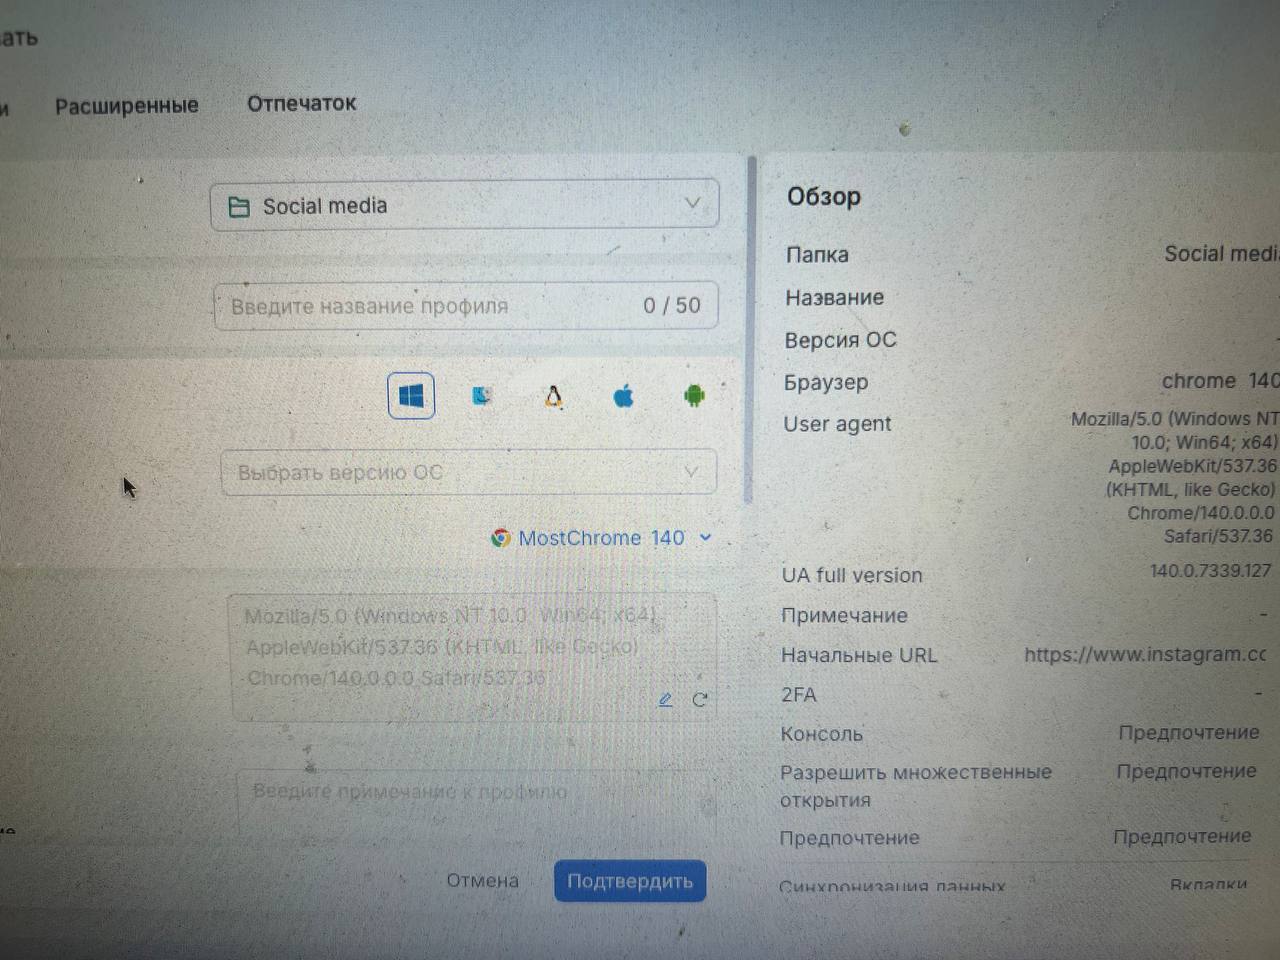This screenshot has width=1280, height=960.
Task: Focus the profile note input field
Action: pos(476,798)
